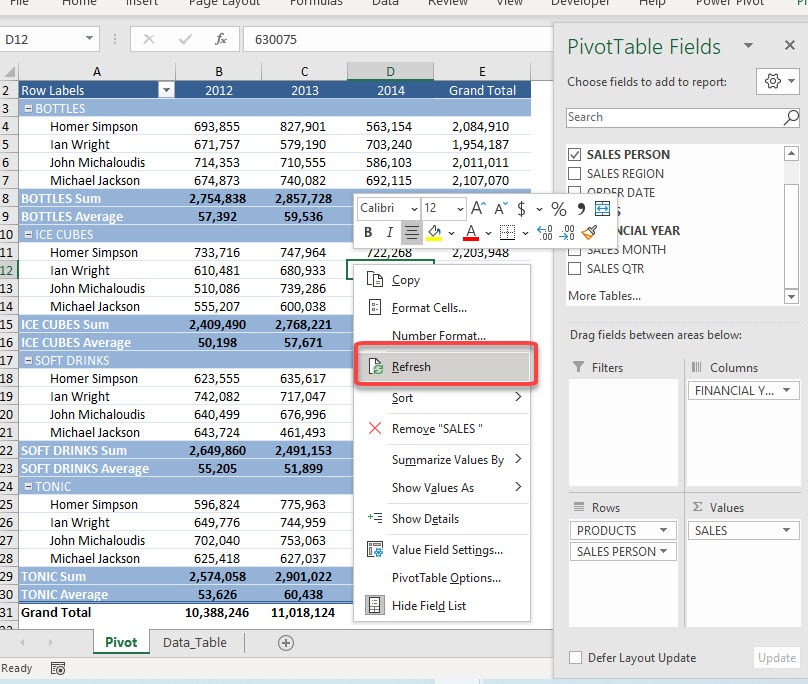
Task: Close the PivotTable Fields pane
Action: (x=789, y=45)
